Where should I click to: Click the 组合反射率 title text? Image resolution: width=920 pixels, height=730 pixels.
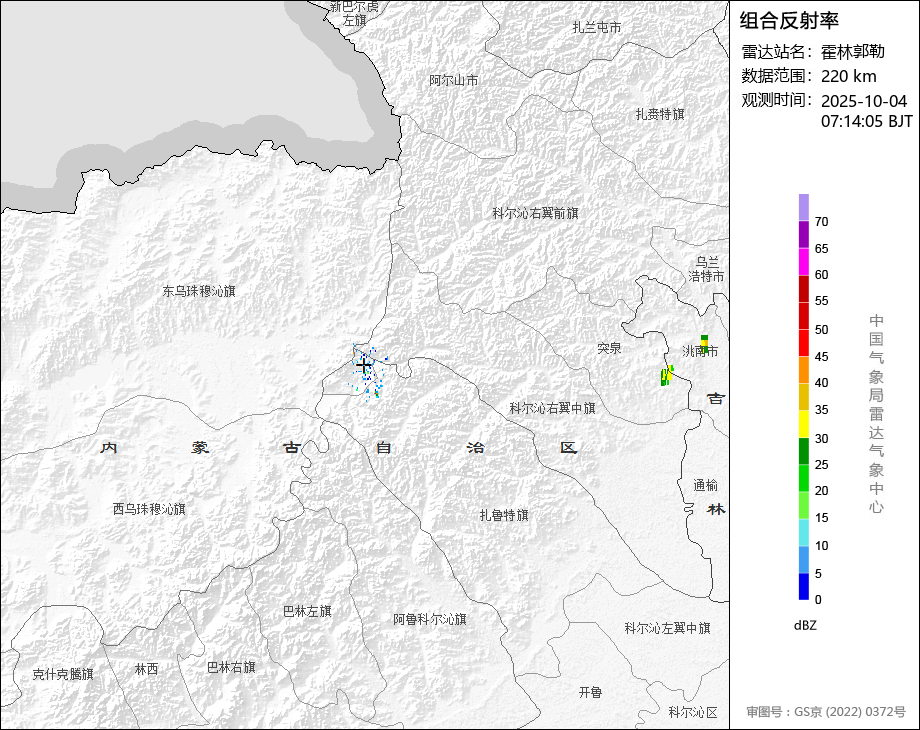coord(789,20)
